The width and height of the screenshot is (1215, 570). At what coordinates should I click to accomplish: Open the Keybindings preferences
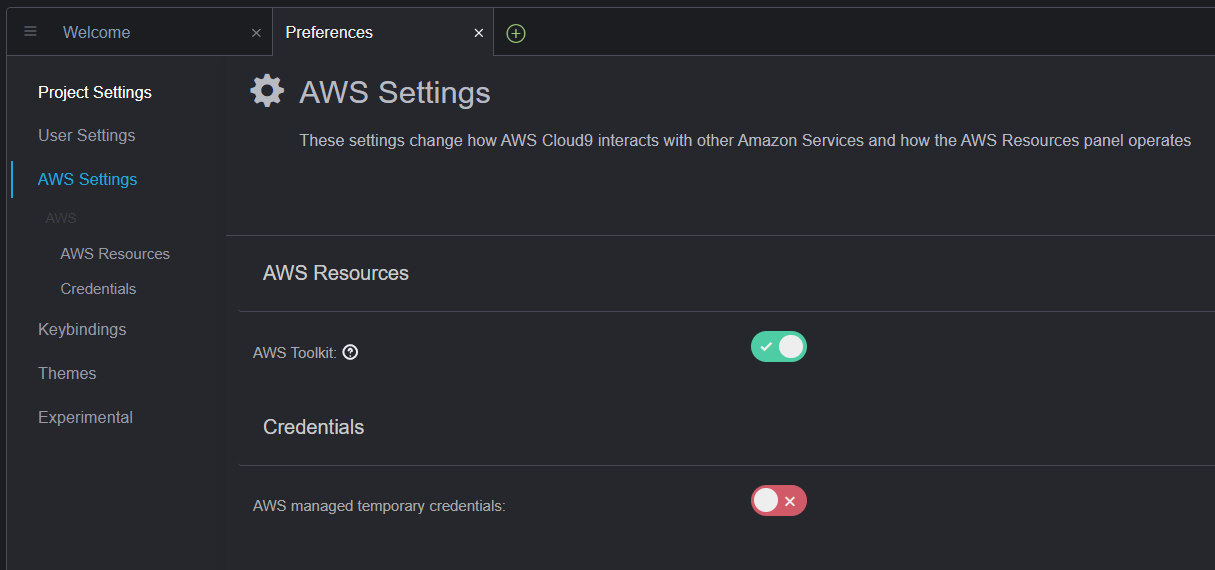coord(82,329)
